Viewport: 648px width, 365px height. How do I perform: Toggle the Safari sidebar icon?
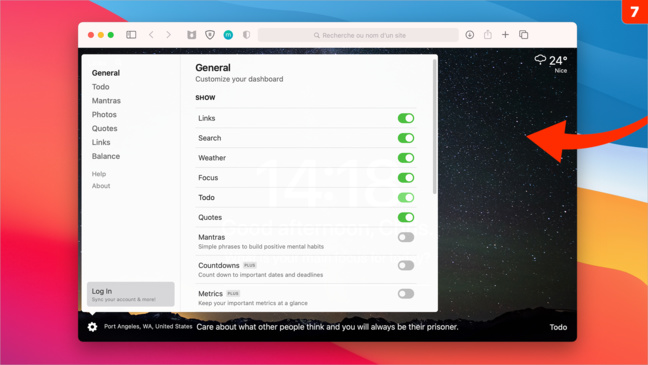pos(131,35)
